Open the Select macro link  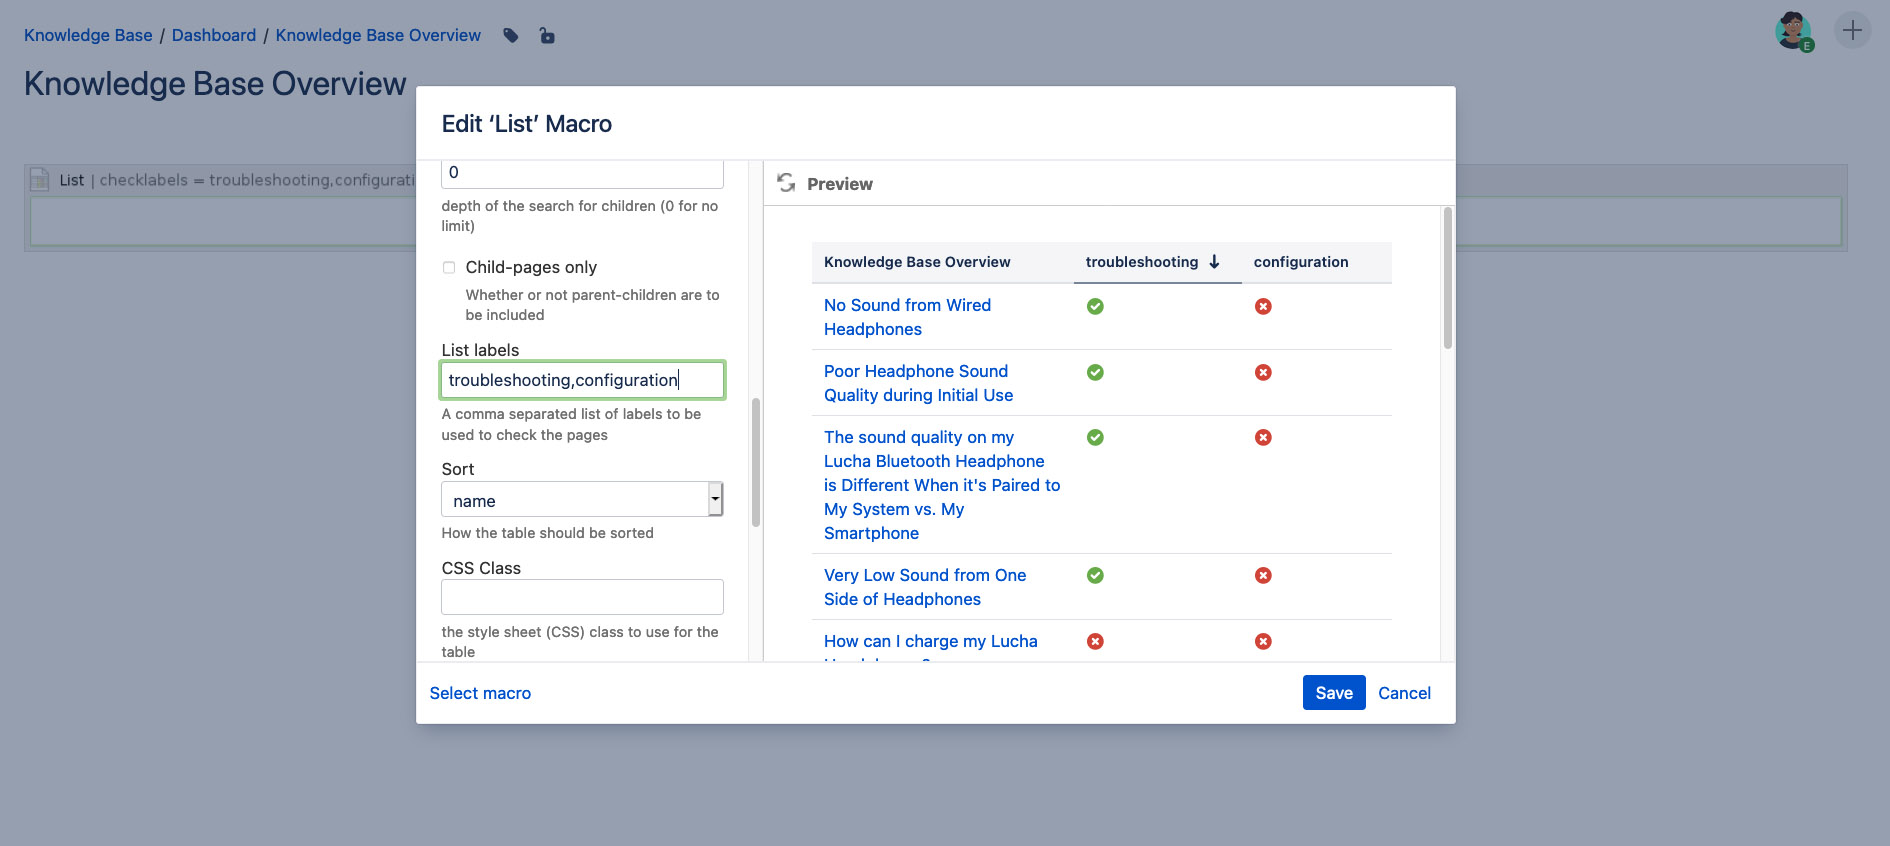coord(480,693)
